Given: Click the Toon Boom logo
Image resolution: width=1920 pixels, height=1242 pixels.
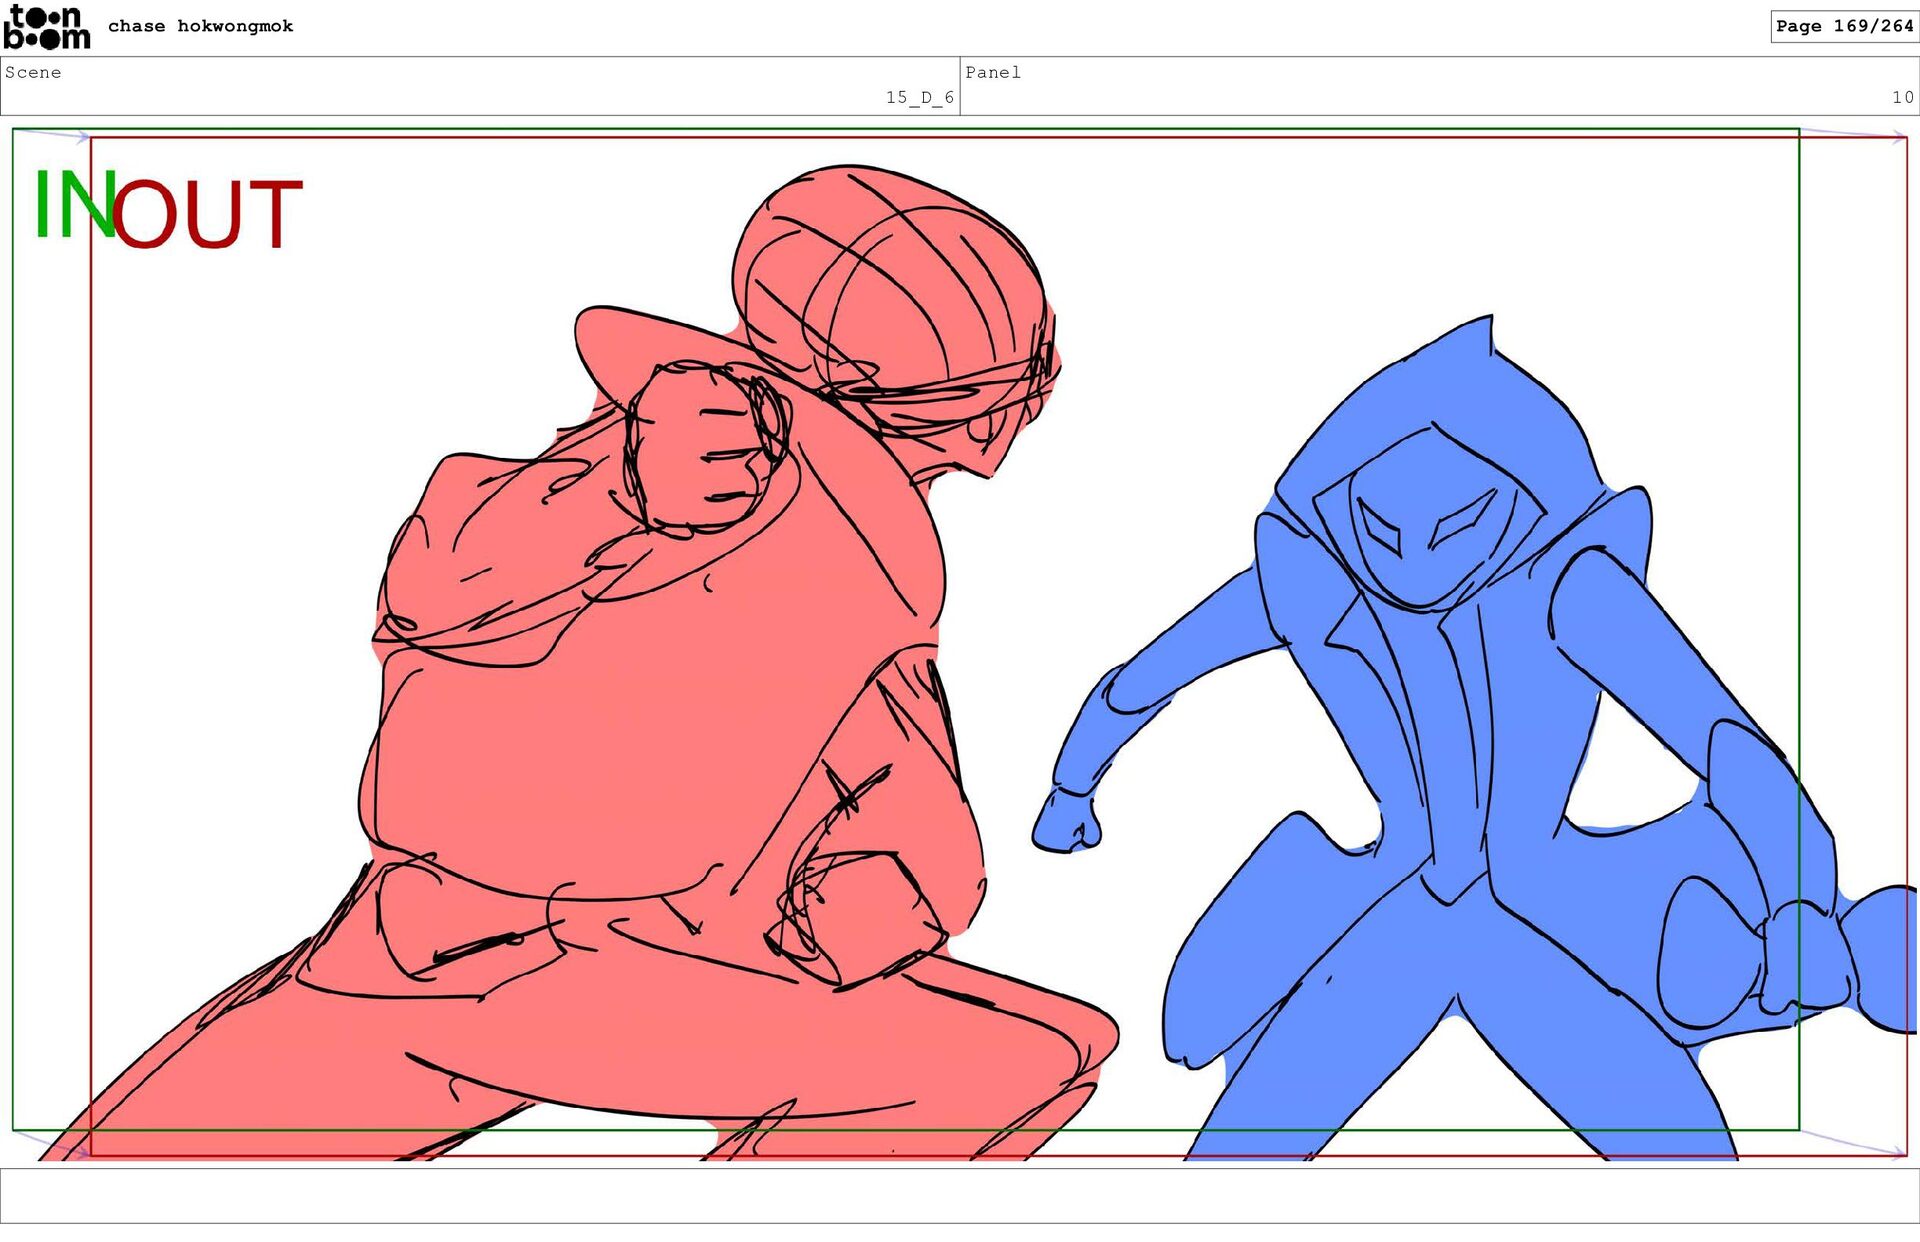Looking at the screenshot, I should pos(46,27).
